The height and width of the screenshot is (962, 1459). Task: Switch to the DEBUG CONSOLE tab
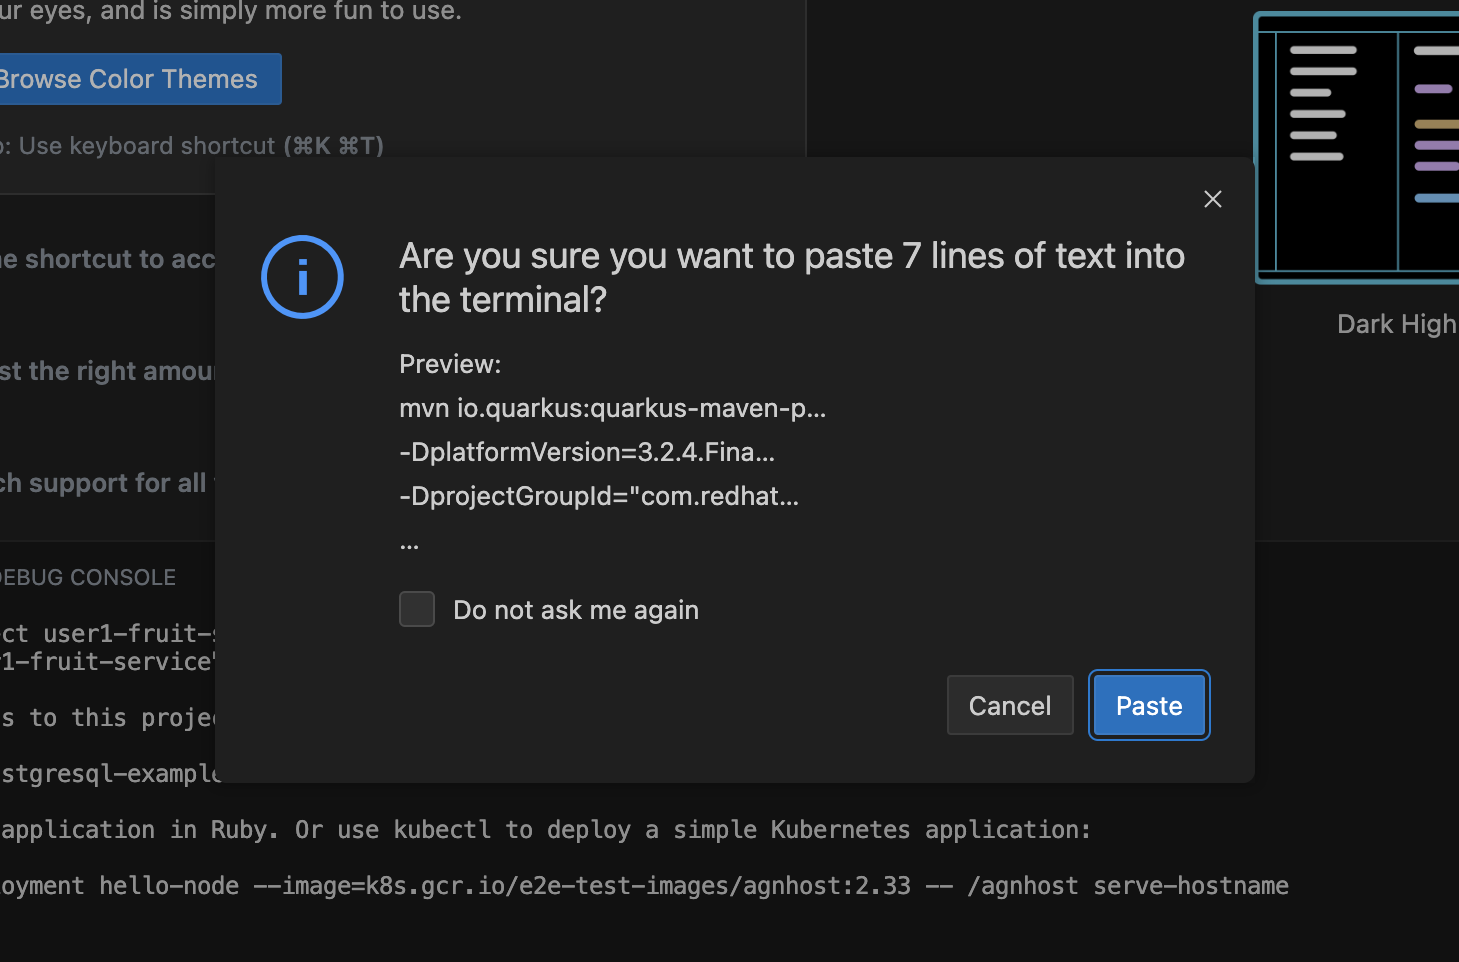tap(88, 577)
